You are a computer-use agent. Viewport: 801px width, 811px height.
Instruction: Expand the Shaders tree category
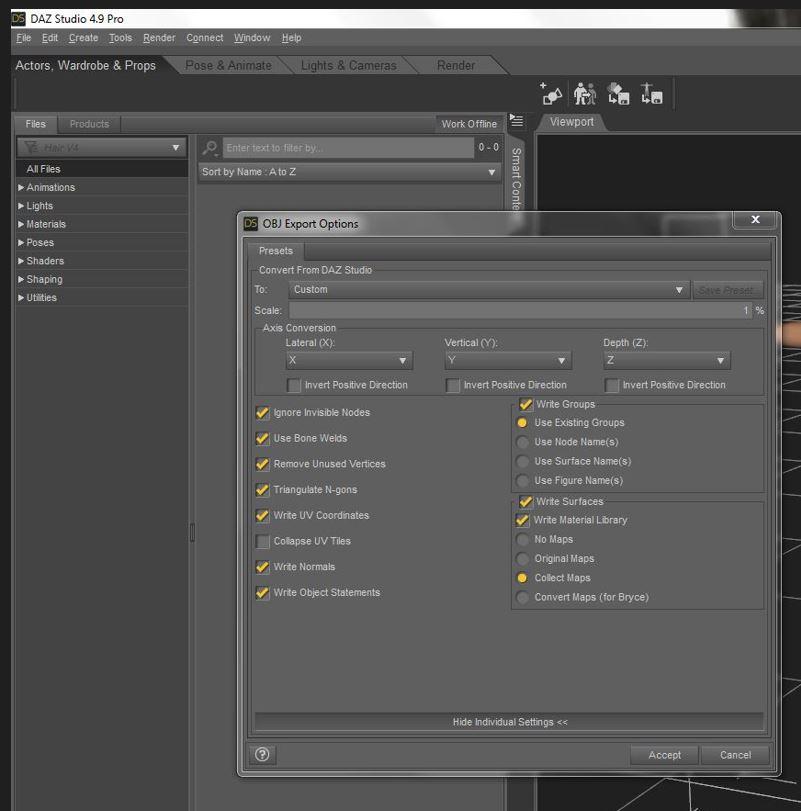click(x=21, y=261)
